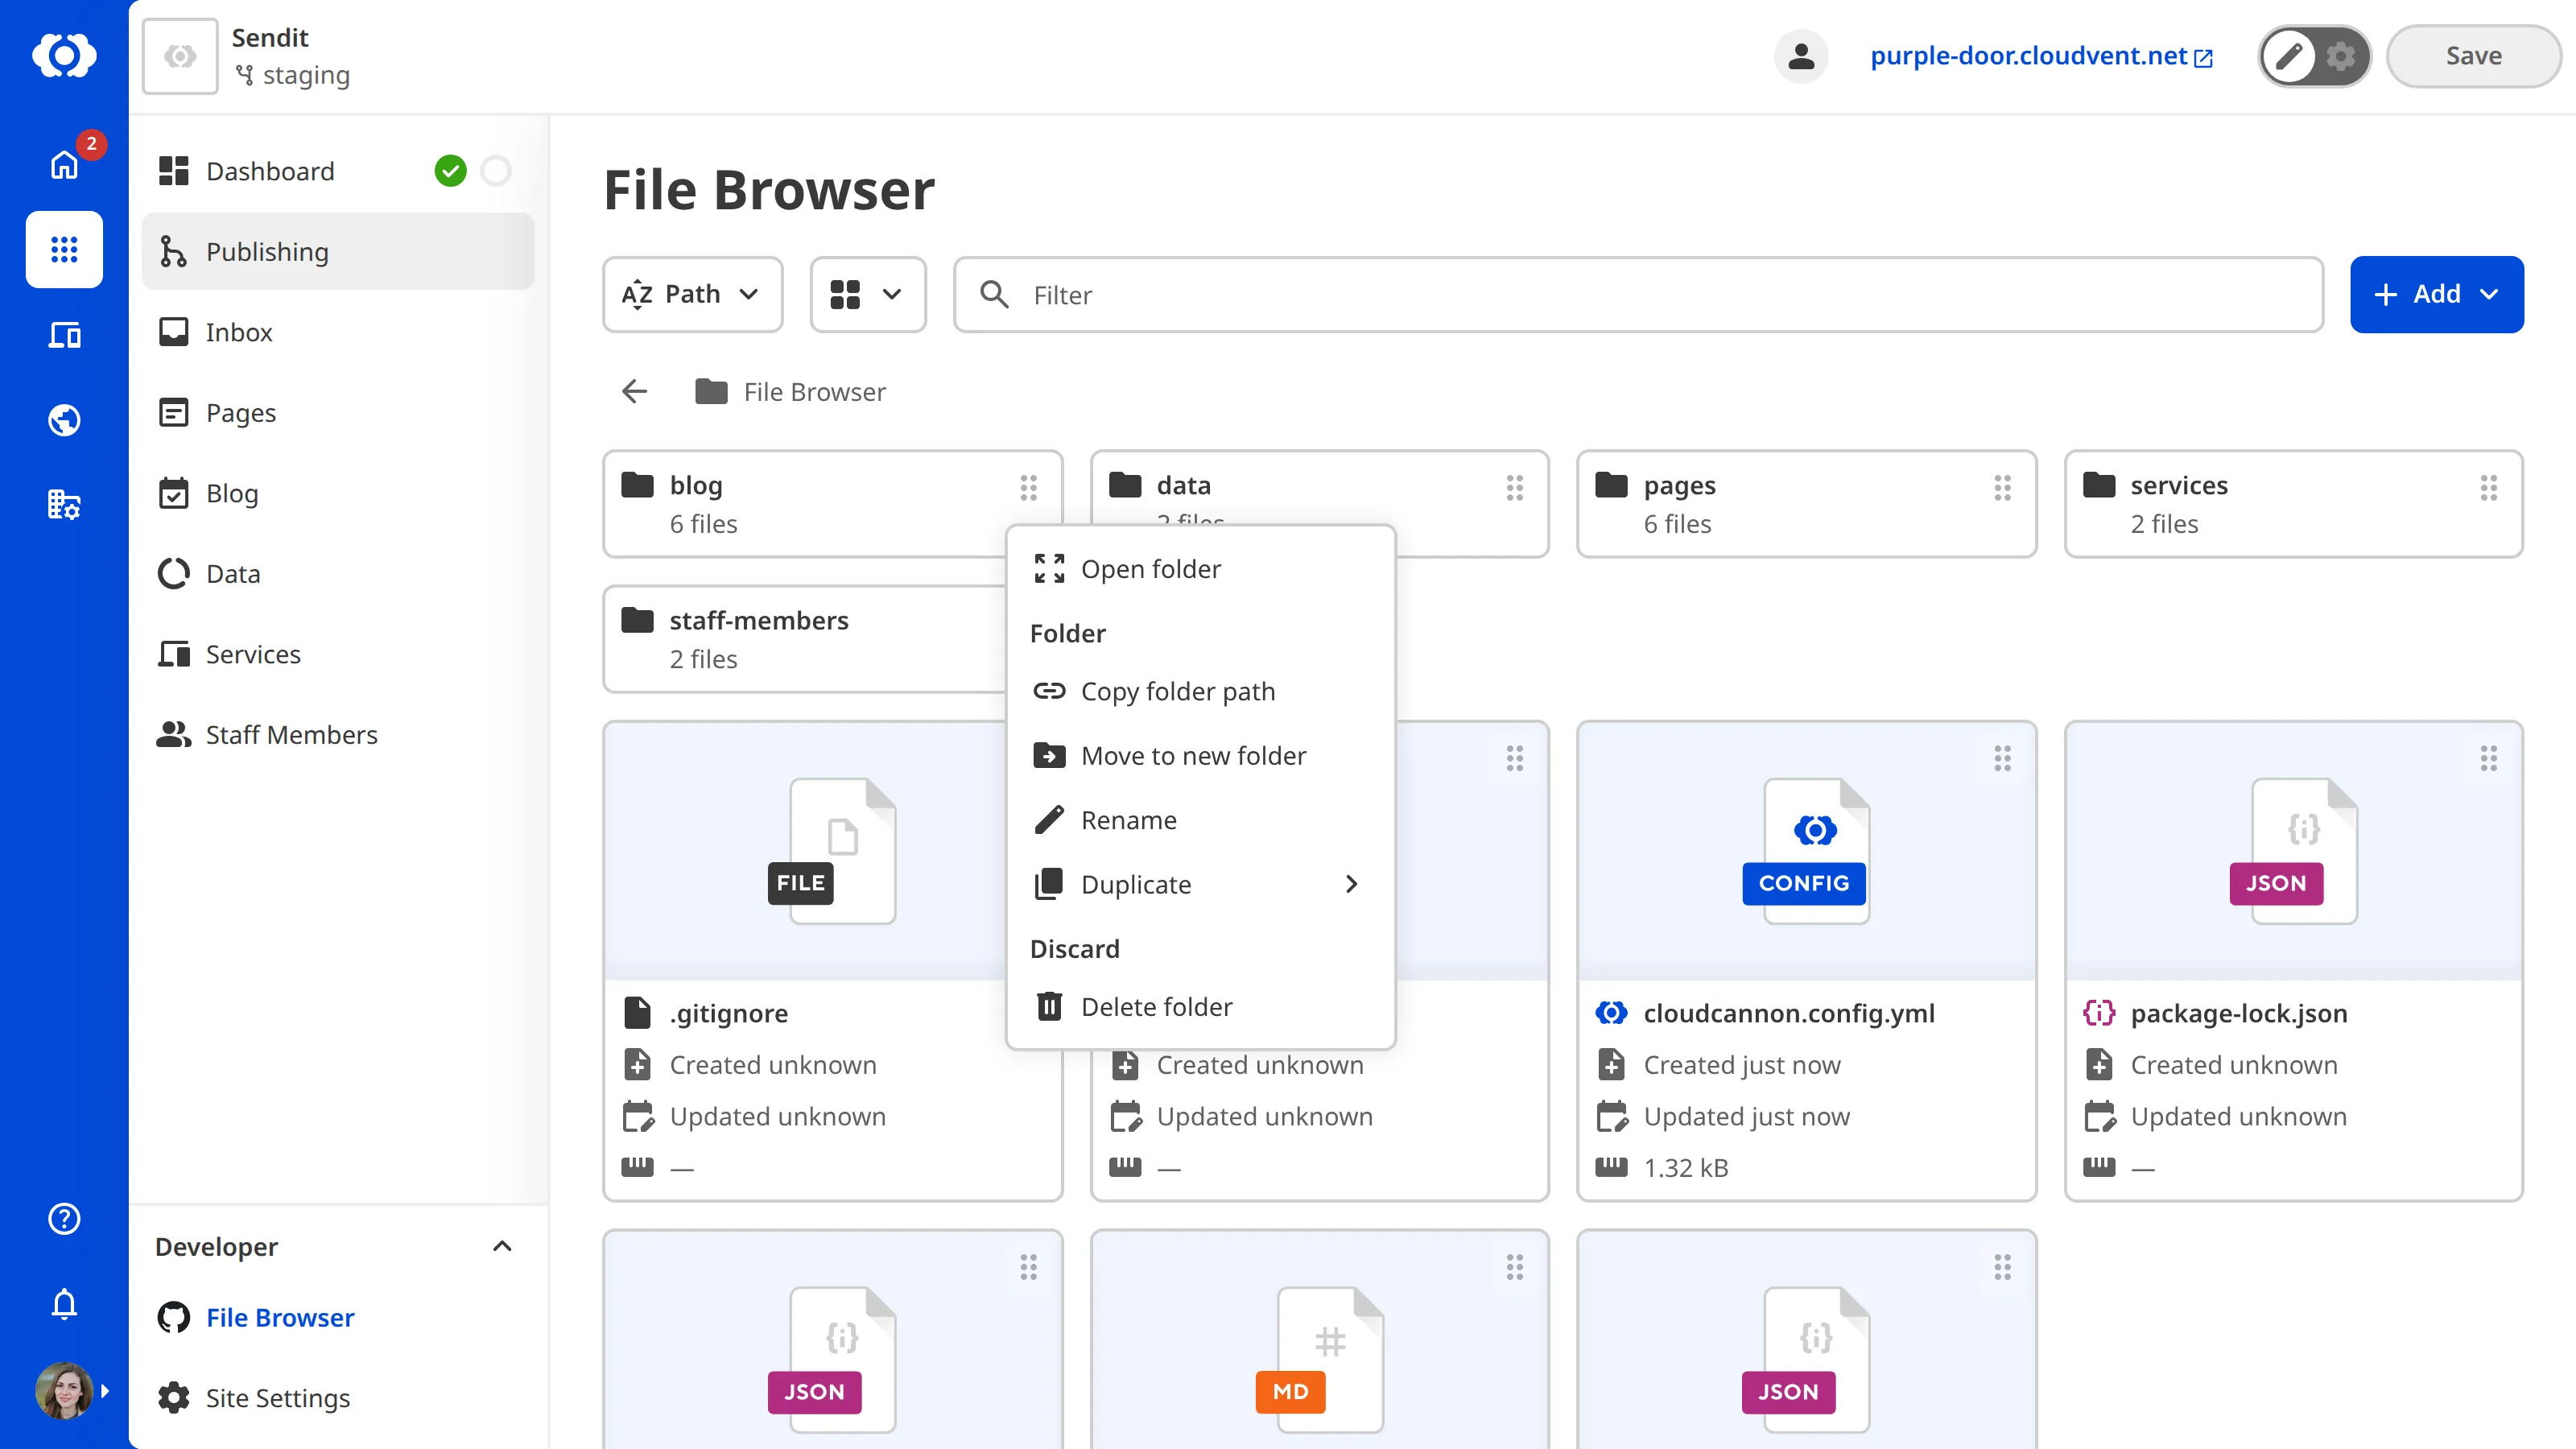Click the MD file thumbnail
Screen dimensions: 2576x1449
click(x=1320, y=1360)
